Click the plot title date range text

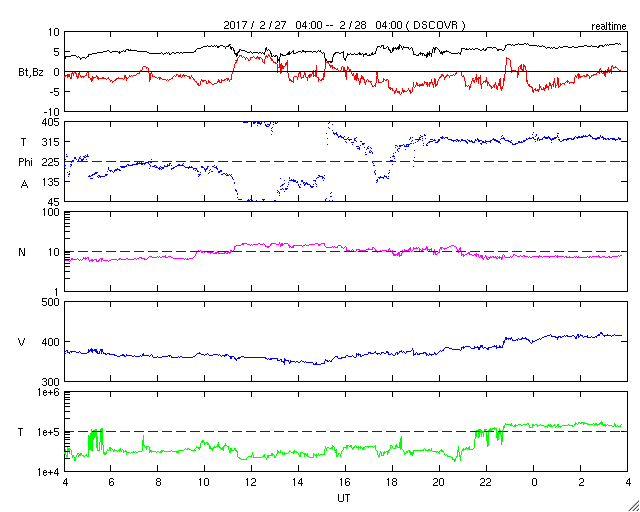point(344,25)
